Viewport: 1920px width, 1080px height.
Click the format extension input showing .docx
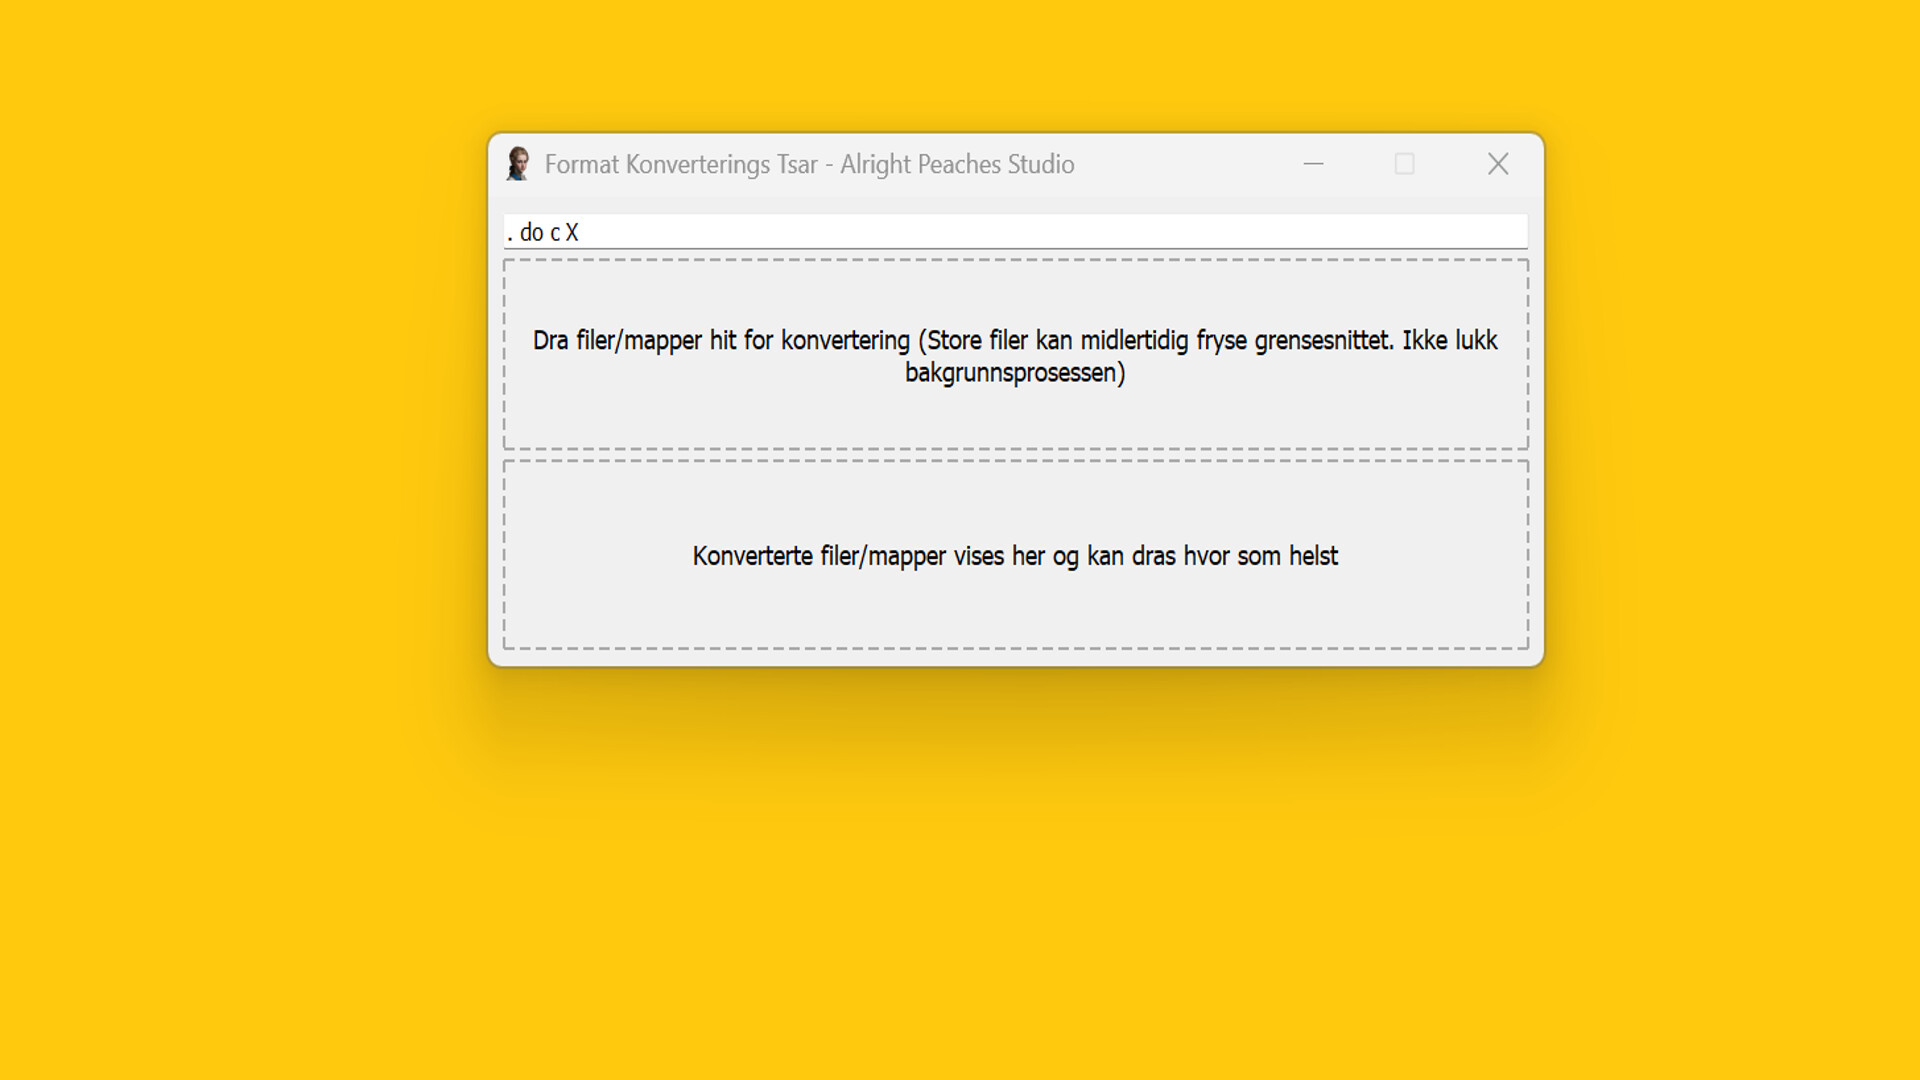1014,230
